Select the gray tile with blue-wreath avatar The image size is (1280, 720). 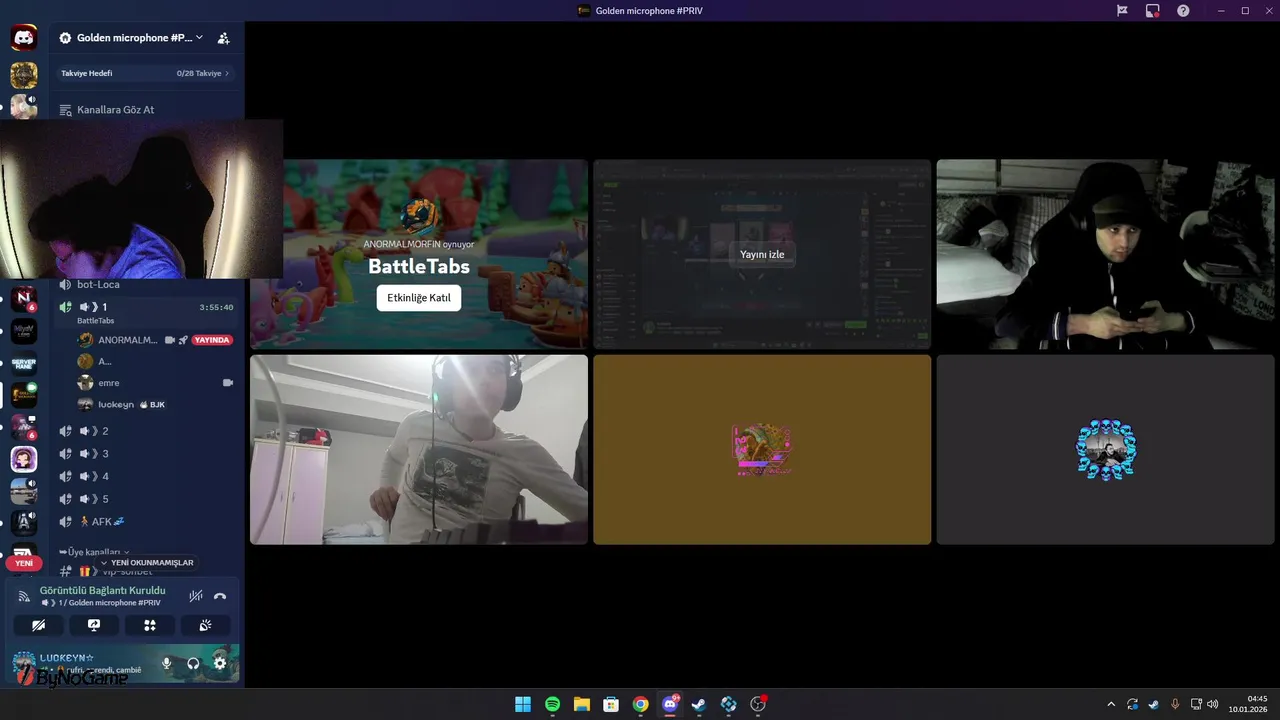click(x=1105, y=449)
